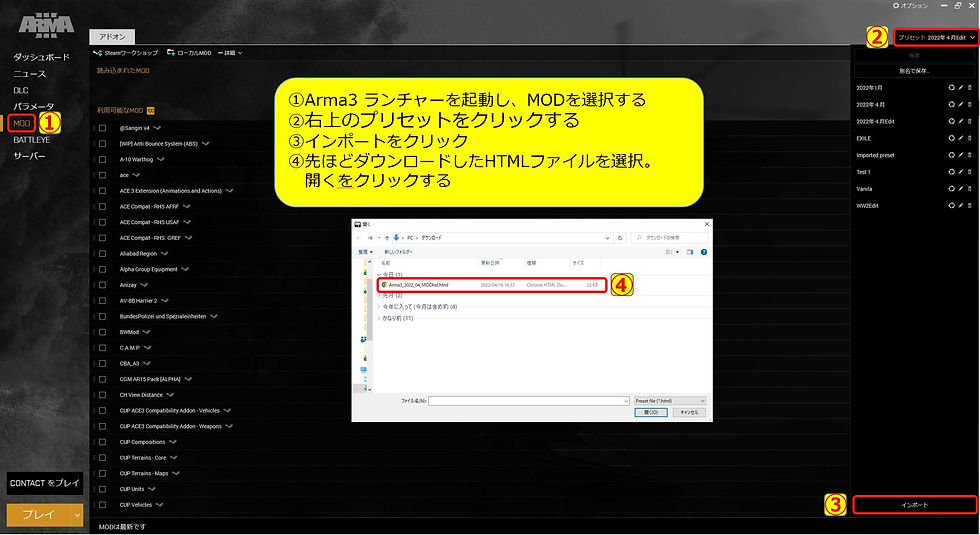Open the DLC section
Image resolution: width=980 pixels, height=535 pixels.
pyautogui.click(x=21, y=90)
